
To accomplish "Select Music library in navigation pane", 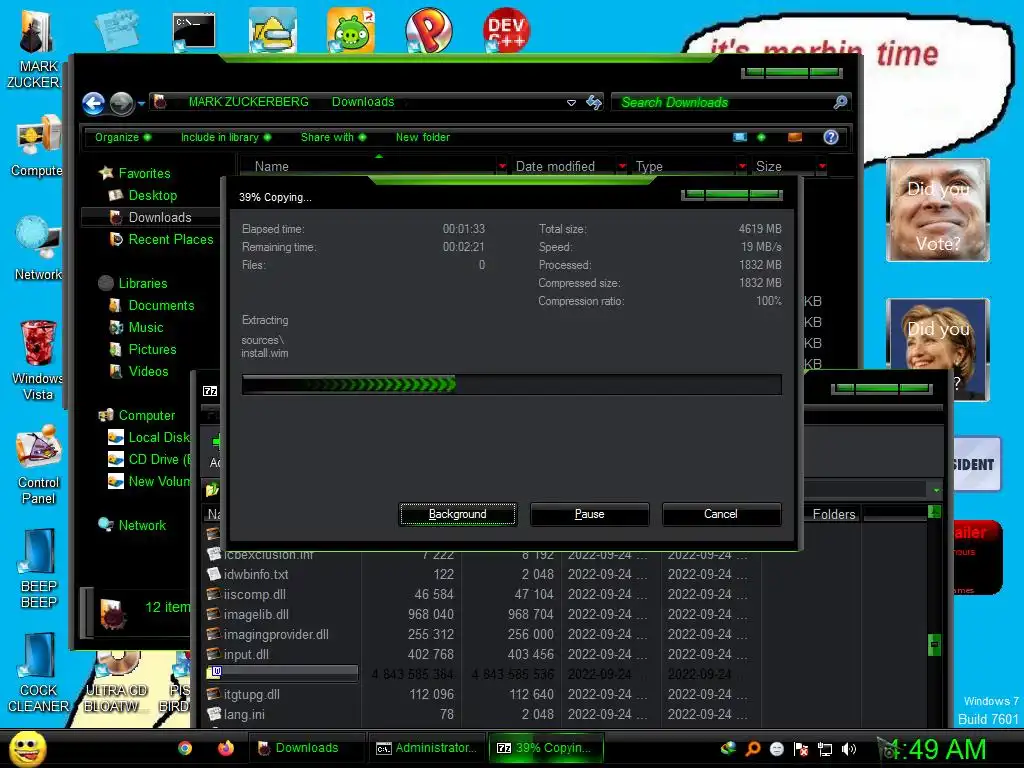I will (146, 328).
